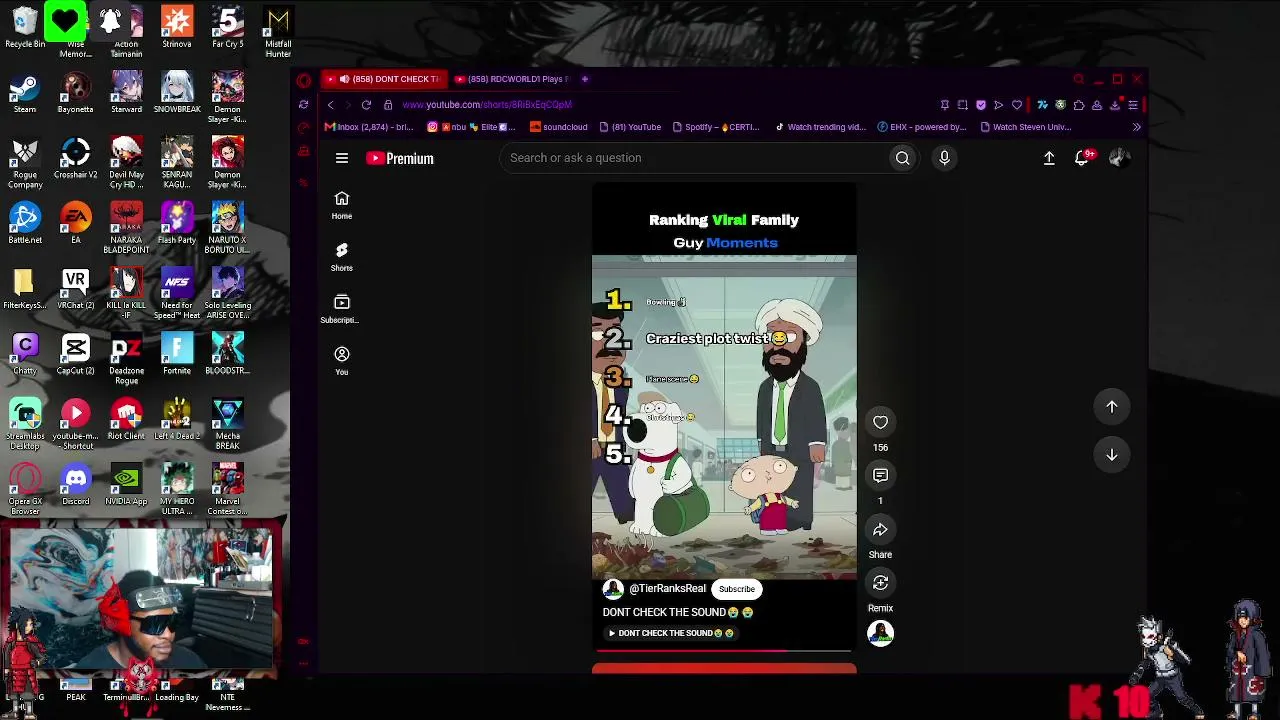
Task: Open the browser easy setup menu icon
Action: [1133, 105]
